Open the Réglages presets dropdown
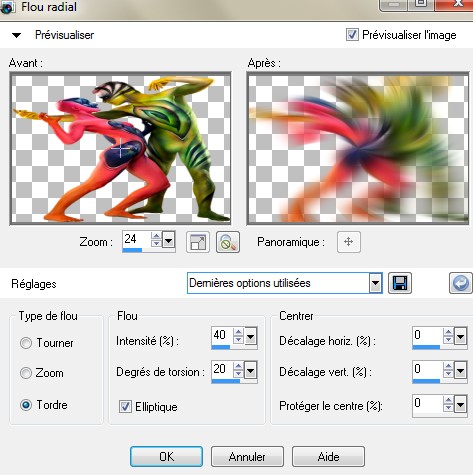473x475 pixels. 375,283
